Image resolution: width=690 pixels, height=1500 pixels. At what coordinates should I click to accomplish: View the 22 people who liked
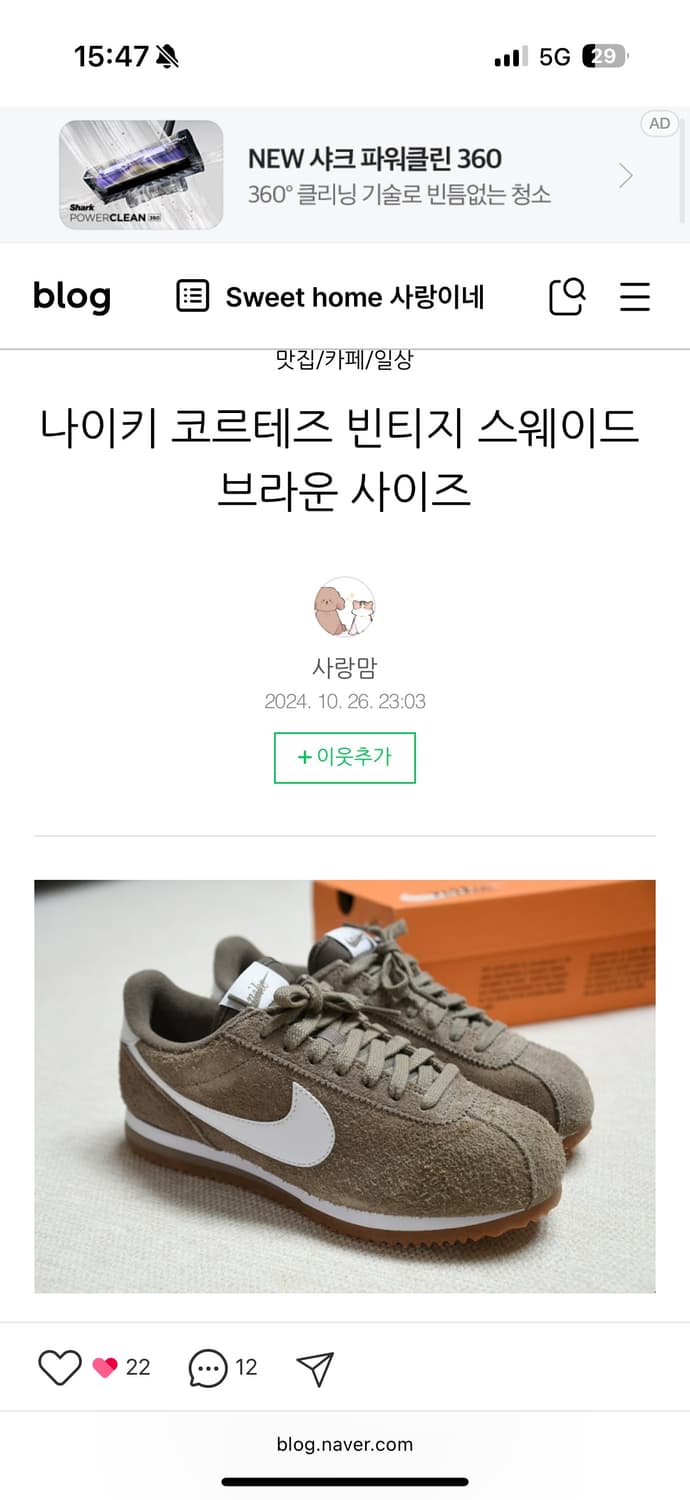pyautogui.click(x=122, y=1367)
